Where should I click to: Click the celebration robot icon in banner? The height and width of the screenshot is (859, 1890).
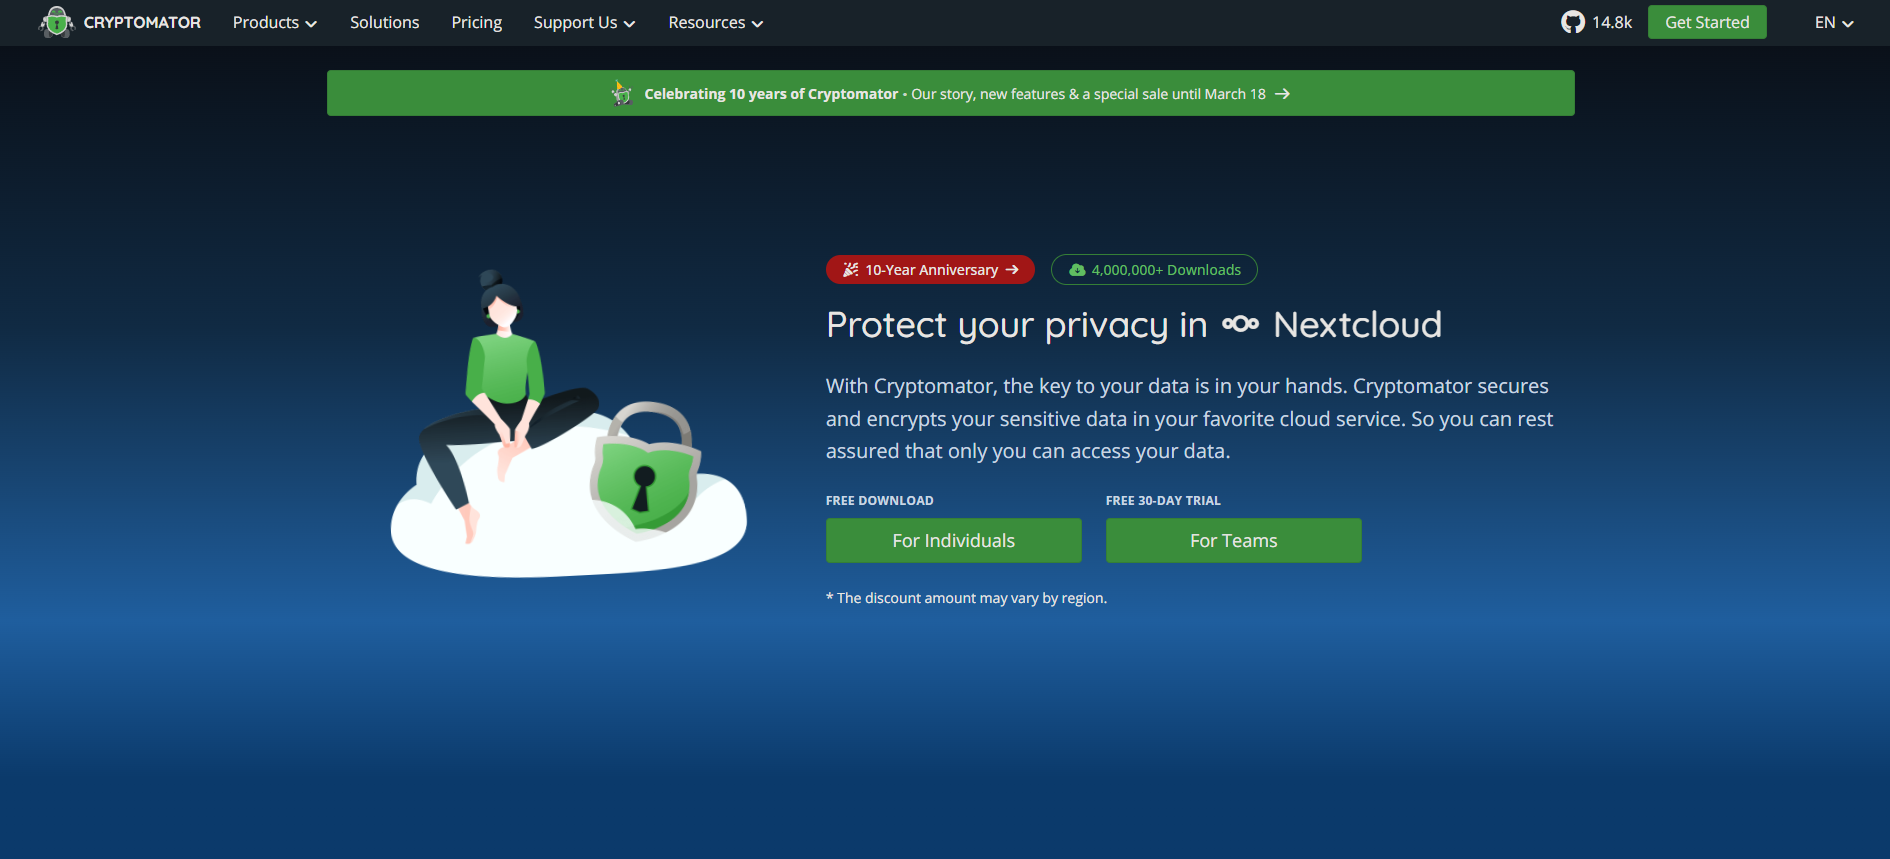coord(622,94)
